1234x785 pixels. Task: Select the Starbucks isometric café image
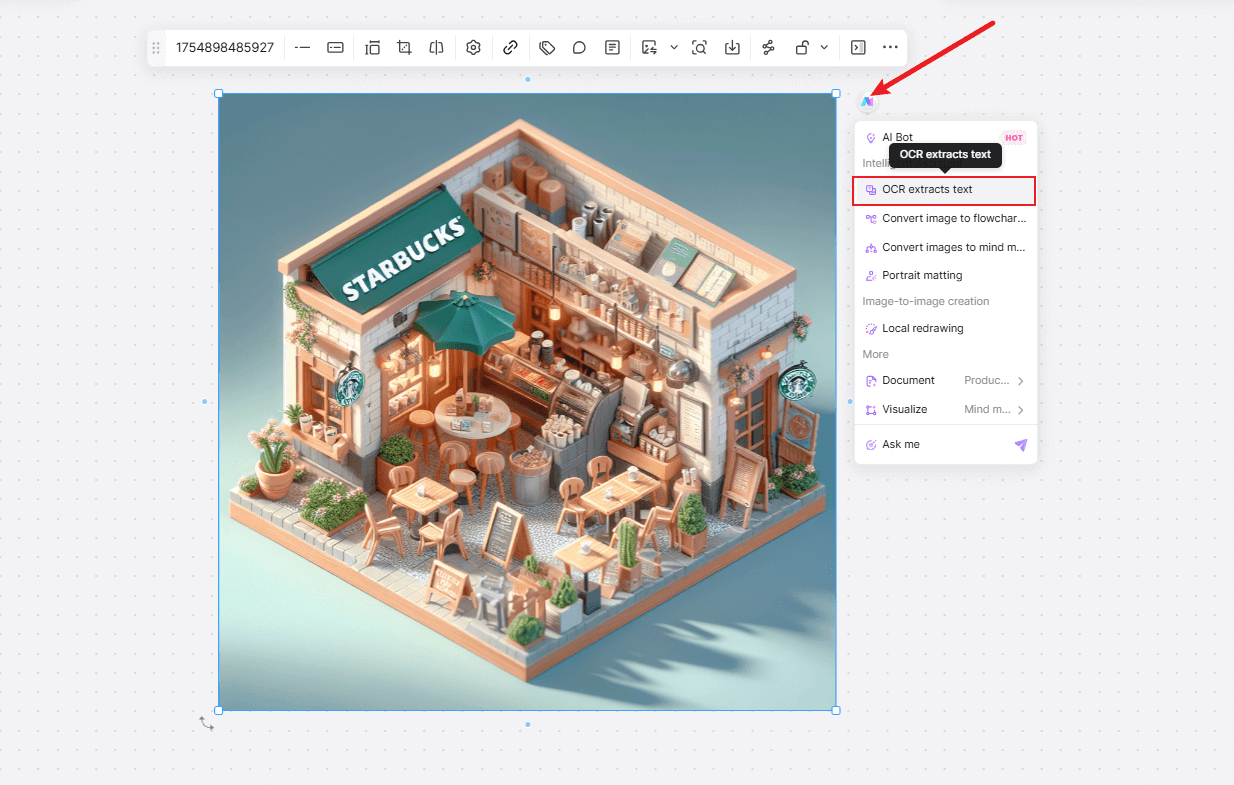[528, 402]
